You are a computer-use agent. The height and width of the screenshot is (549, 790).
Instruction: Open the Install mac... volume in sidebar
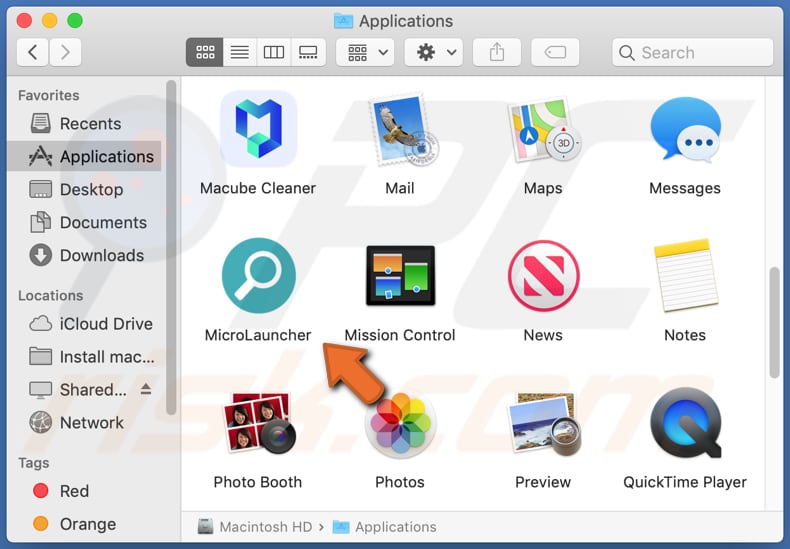84,357
